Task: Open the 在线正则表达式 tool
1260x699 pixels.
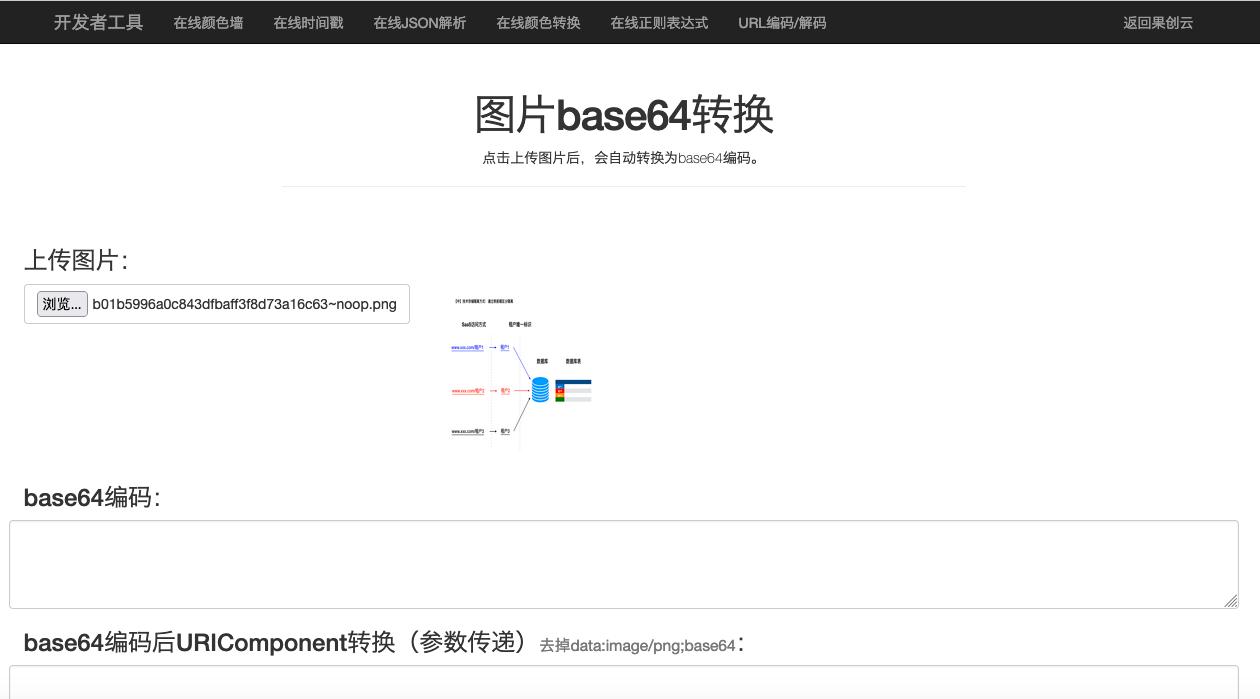Action: (658, 22)
